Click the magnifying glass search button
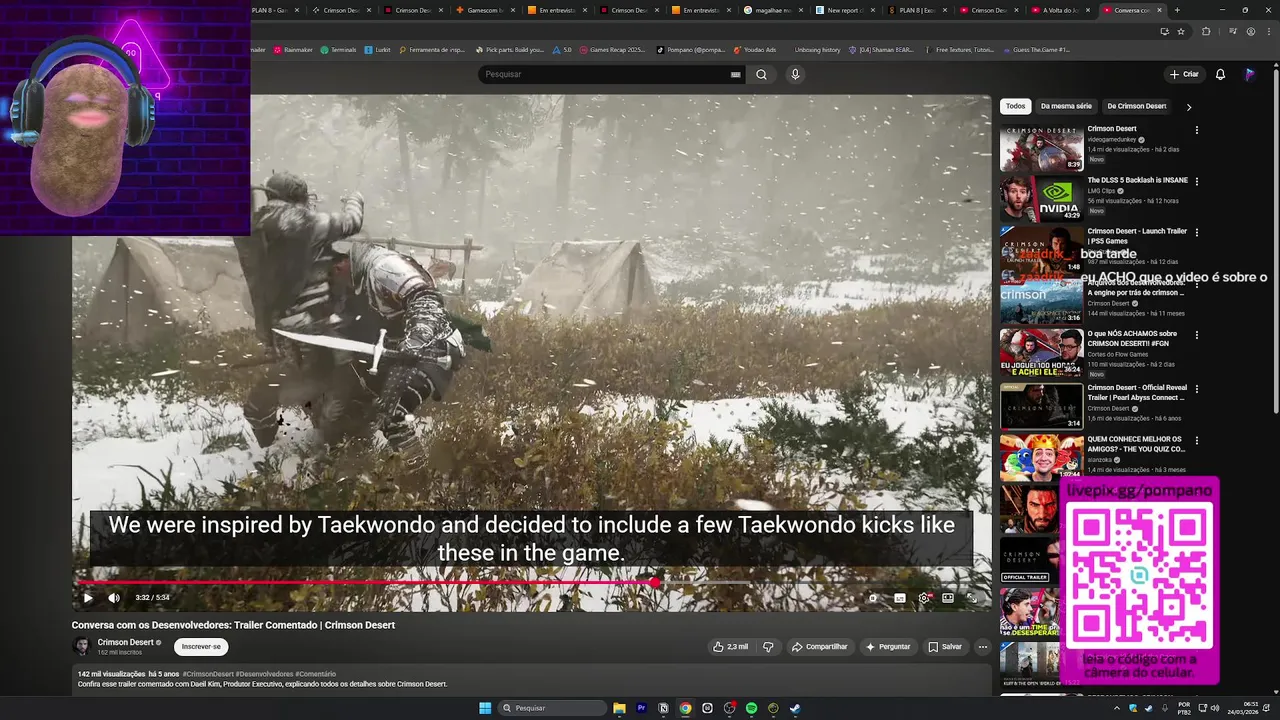 [761, 74]
